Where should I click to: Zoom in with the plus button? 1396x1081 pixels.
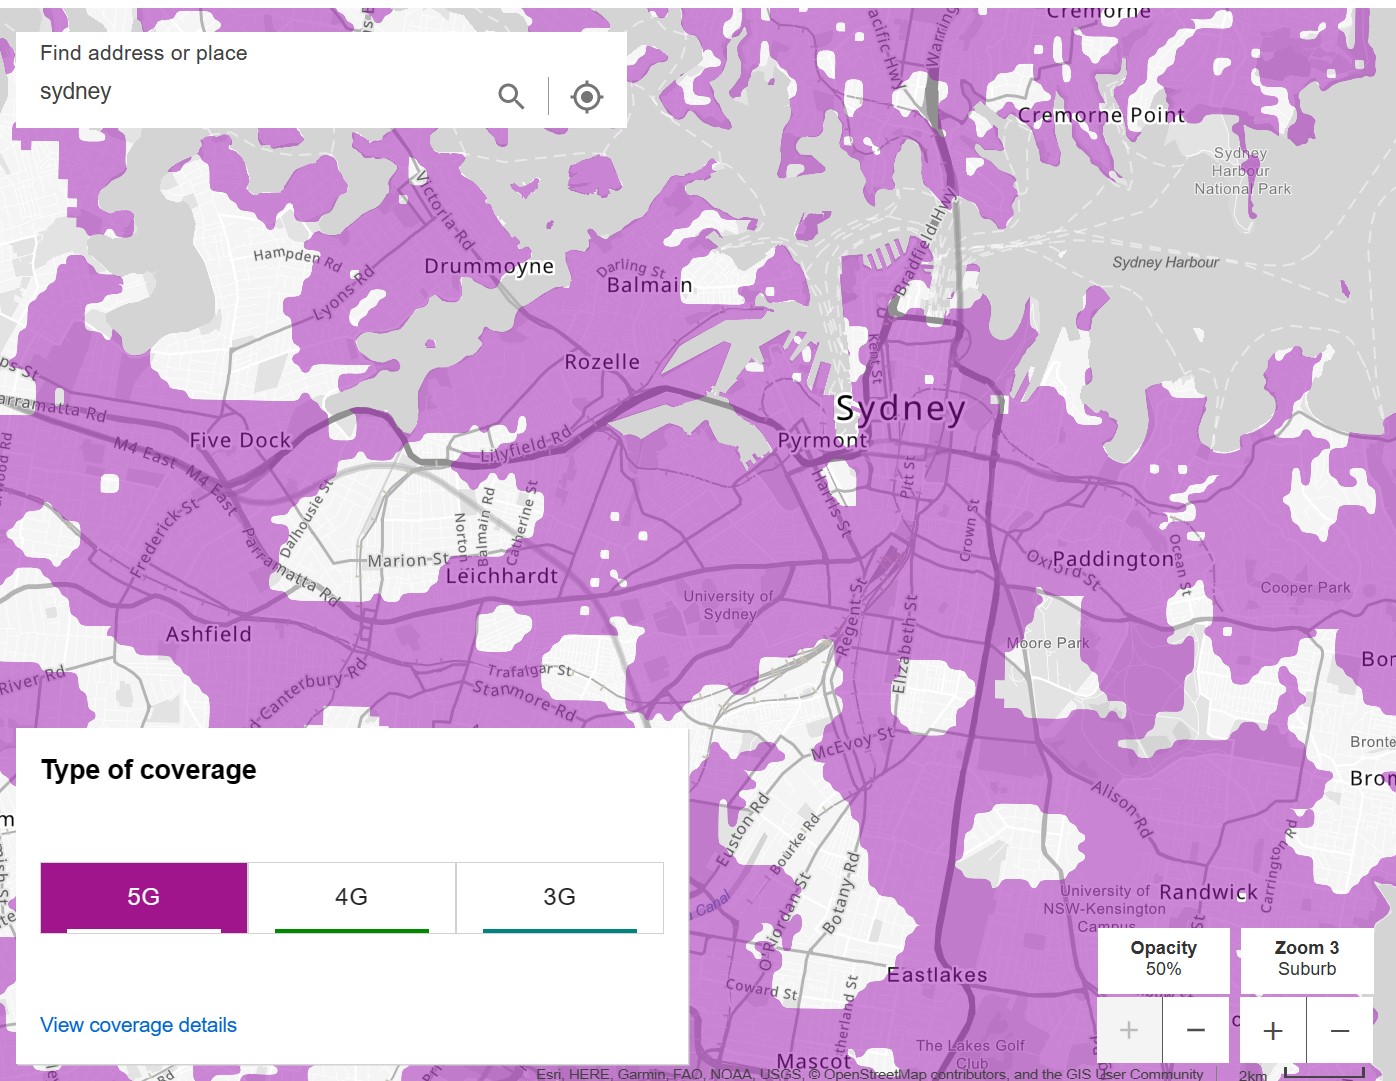tap(1273, 1030)
